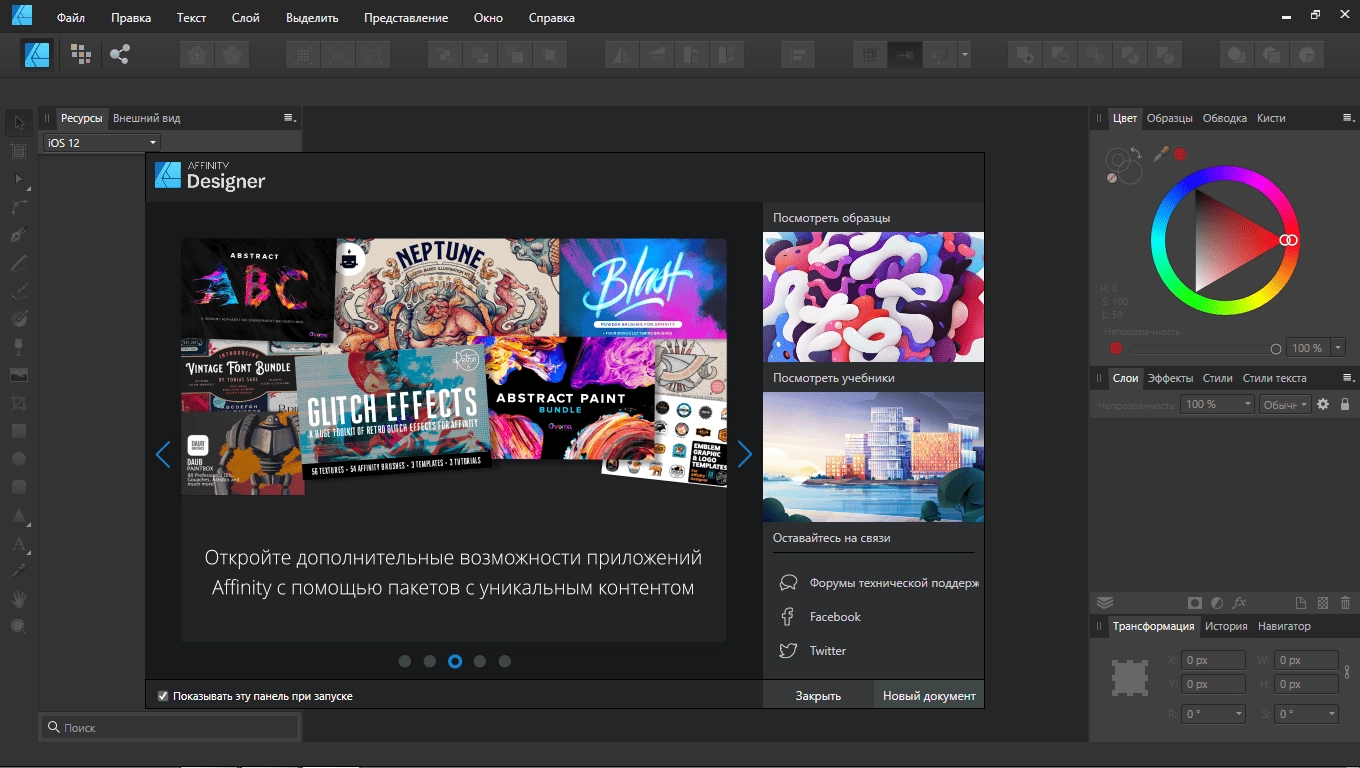Select the Rounded Rectangle tool
This screenshot has width=1360, height=768.
coord(18,487)
